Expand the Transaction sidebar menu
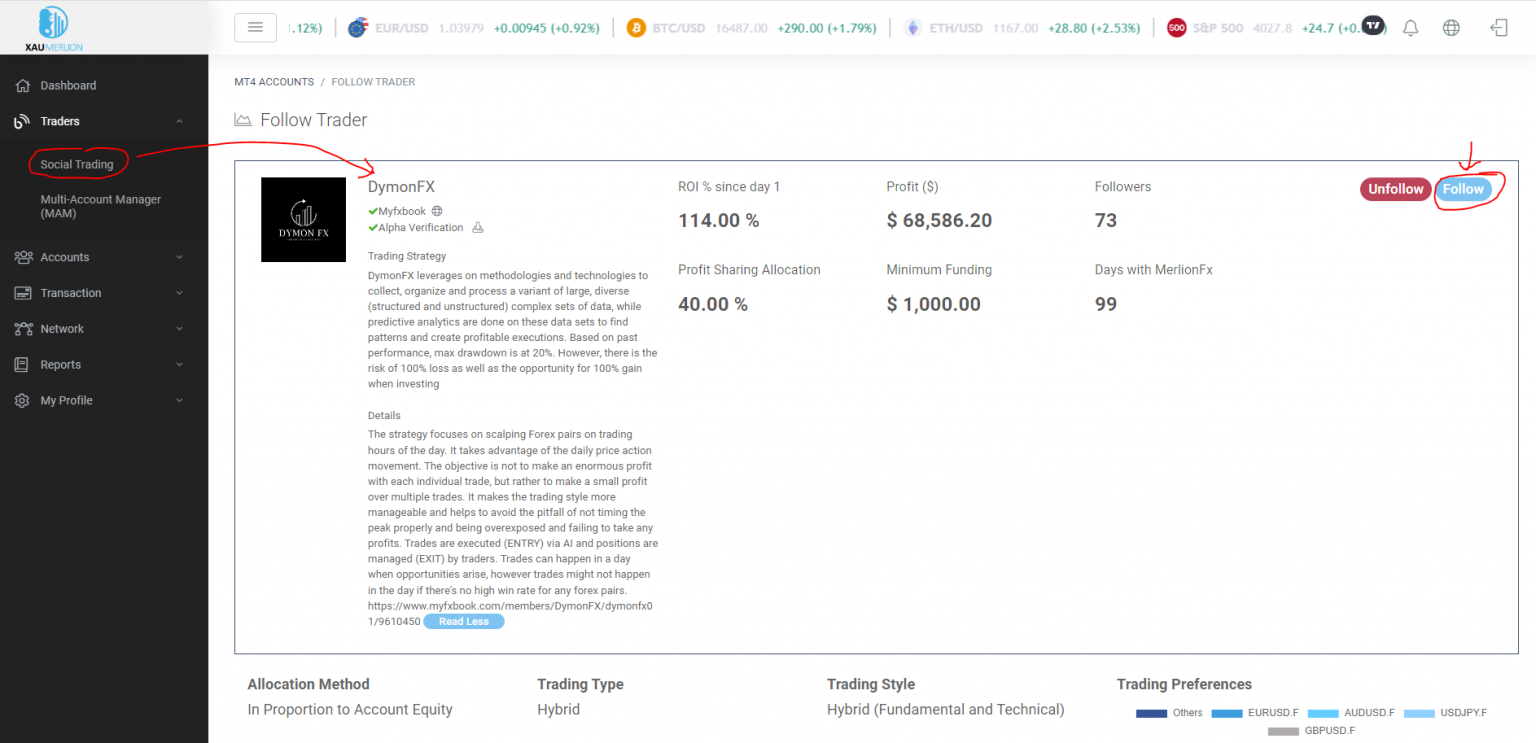The width and height of the screenshot is (1536, 743). (179, 293)
